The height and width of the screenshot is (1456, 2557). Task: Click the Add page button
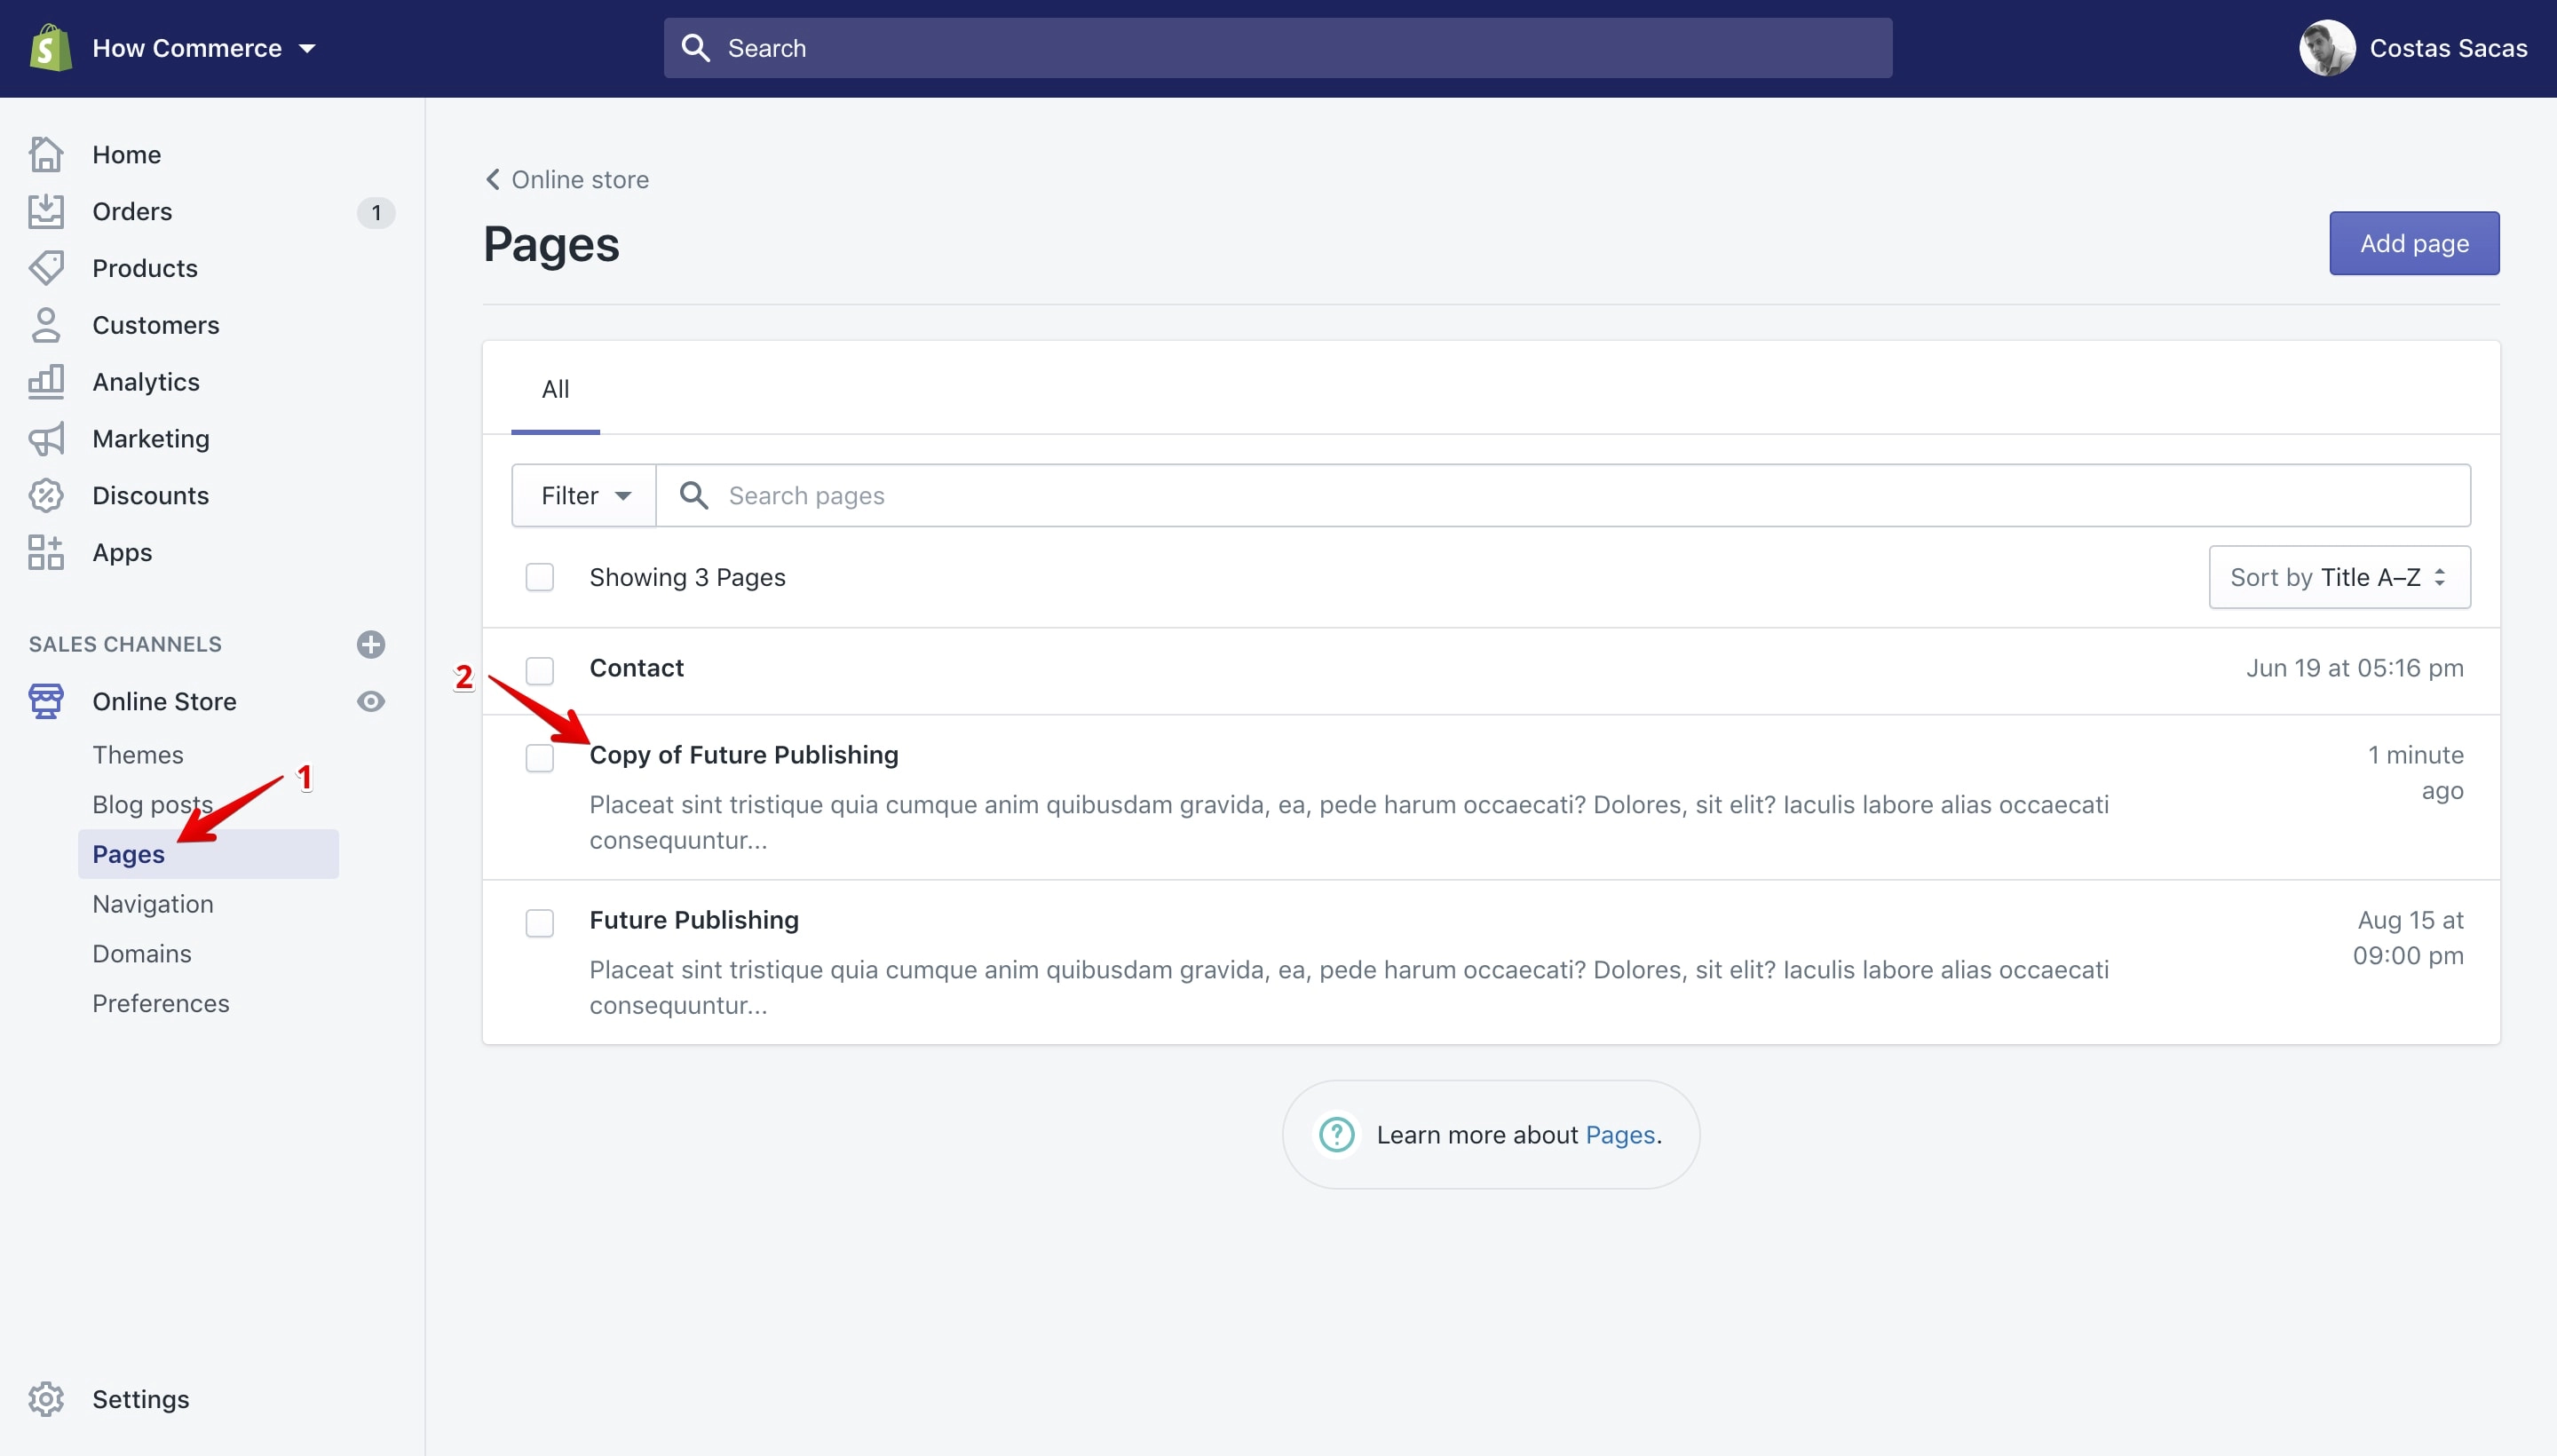point(2414,243)
